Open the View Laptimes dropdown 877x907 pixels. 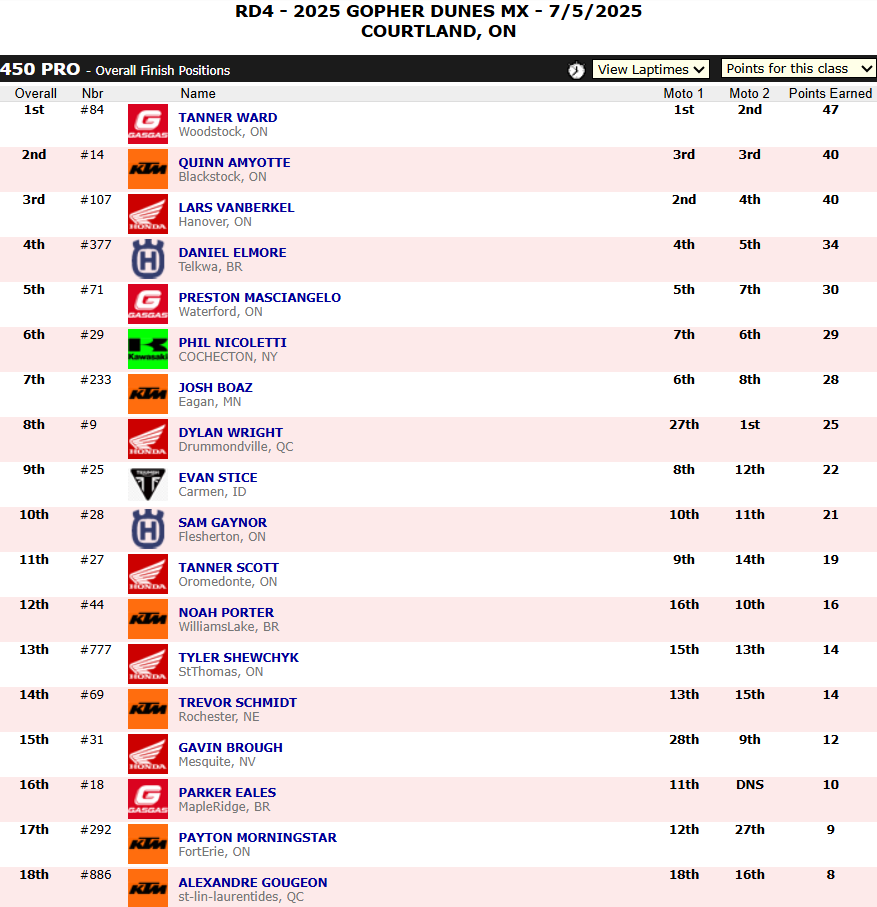click(651, 69)
